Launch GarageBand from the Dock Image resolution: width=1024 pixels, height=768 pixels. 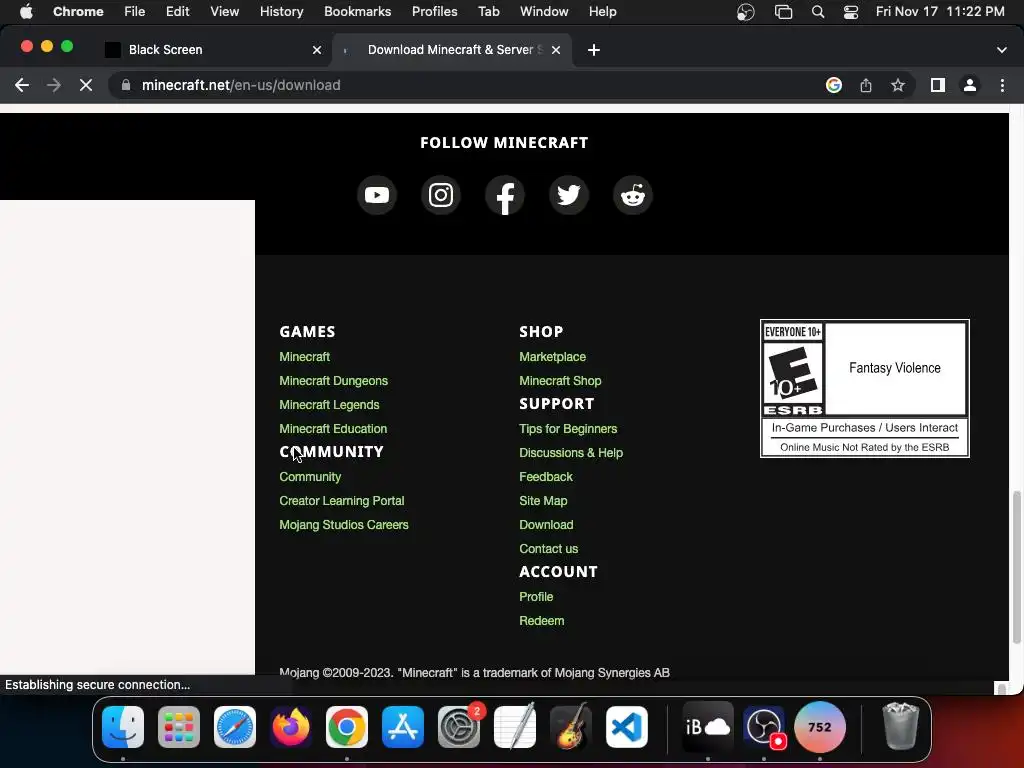coord(571,727)
